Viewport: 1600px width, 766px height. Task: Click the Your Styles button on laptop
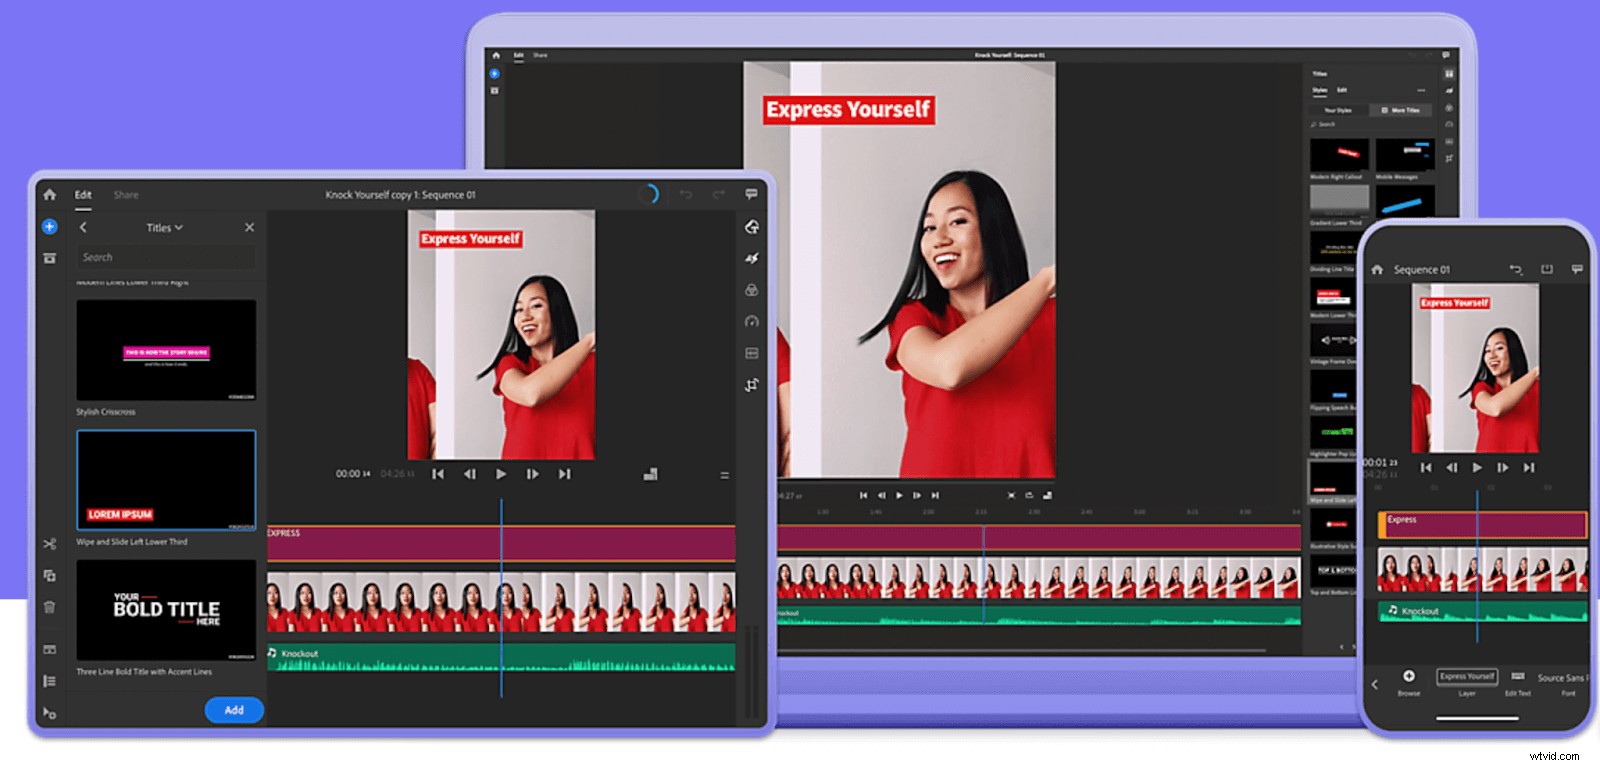point(1338,110)
